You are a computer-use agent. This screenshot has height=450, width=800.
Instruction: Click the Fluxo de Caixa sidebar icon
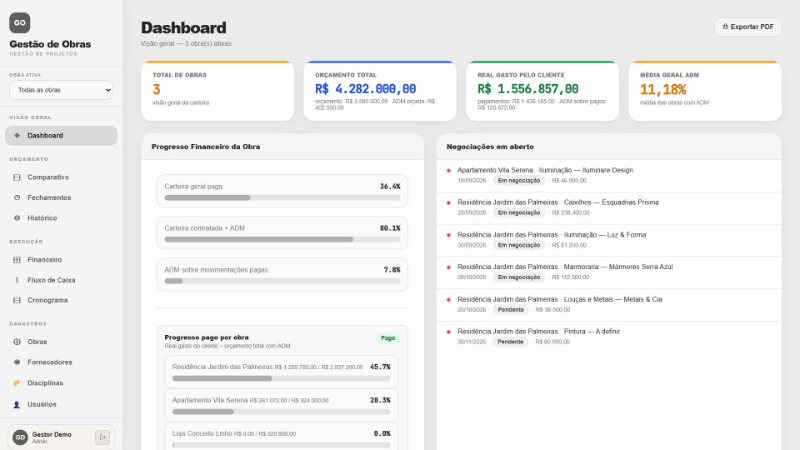17,280
